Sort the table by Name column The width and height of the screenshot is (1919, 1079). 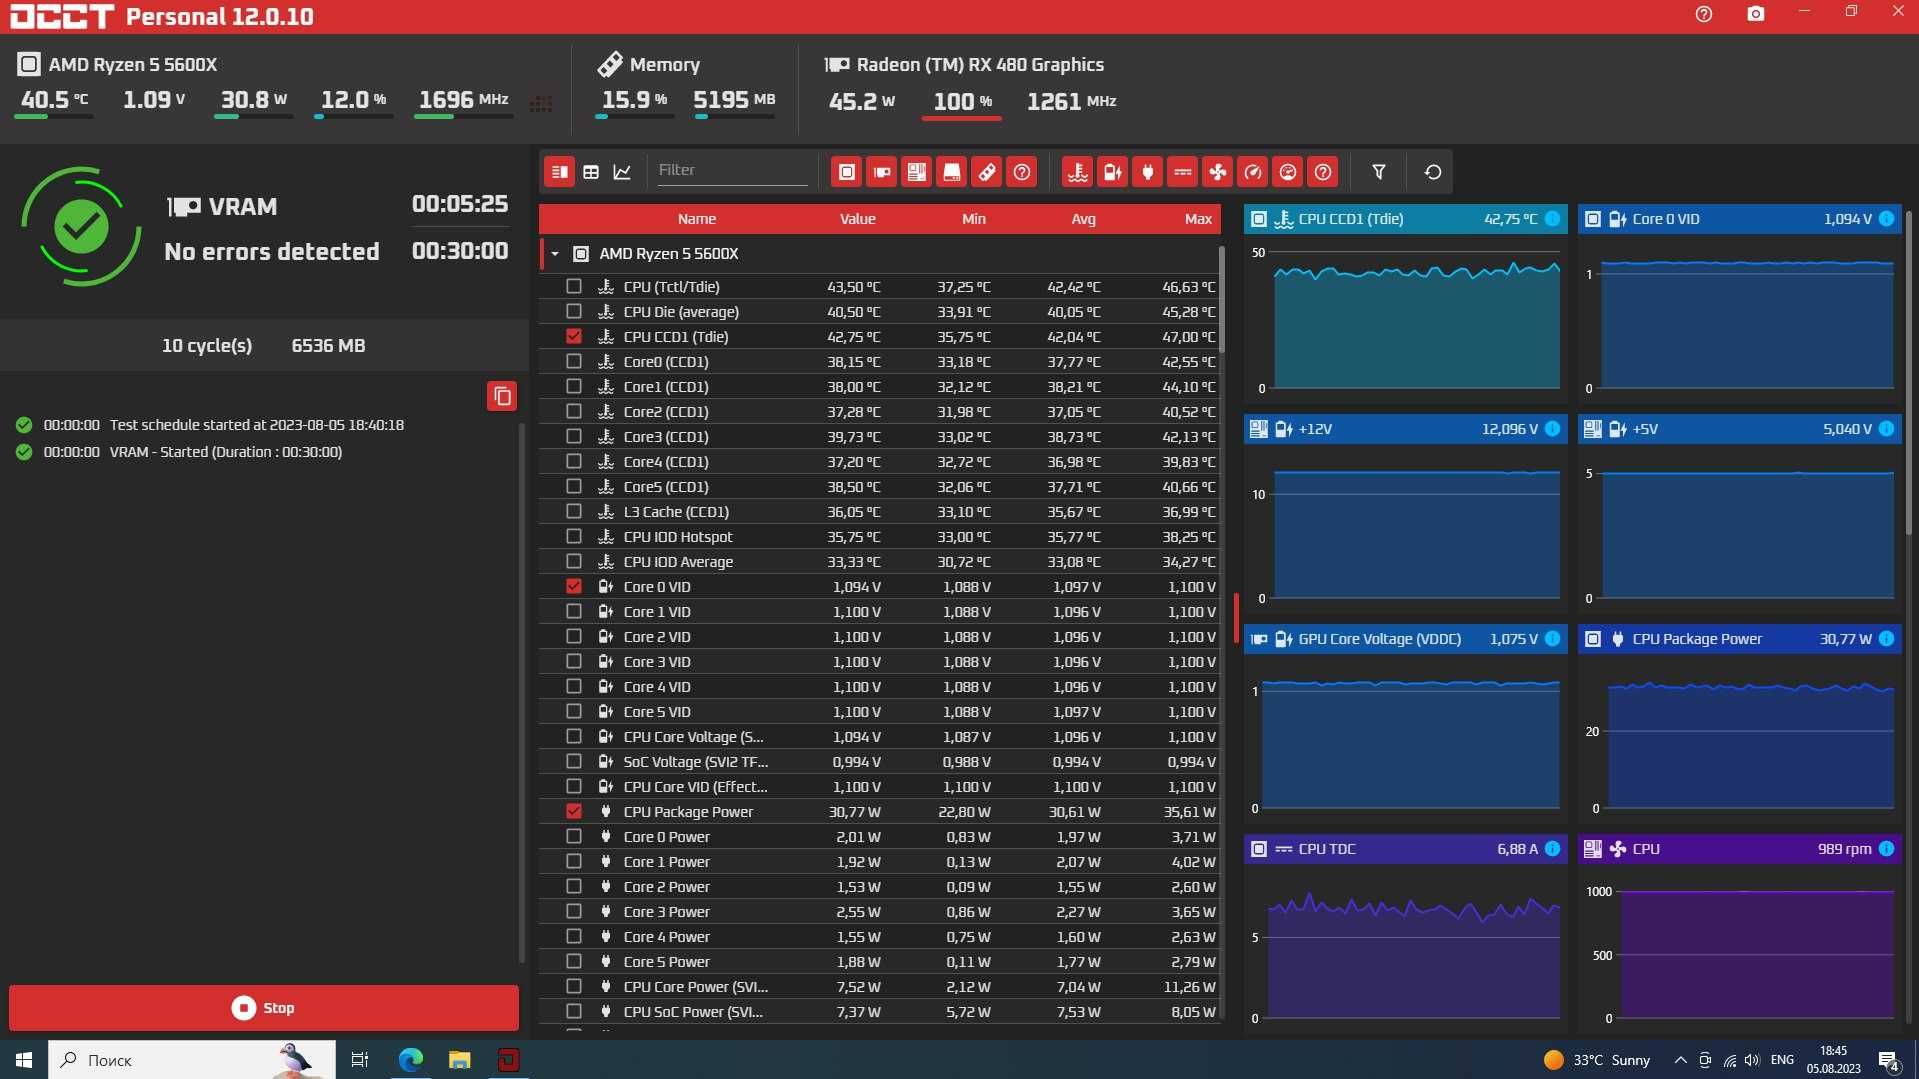point(697,219)
